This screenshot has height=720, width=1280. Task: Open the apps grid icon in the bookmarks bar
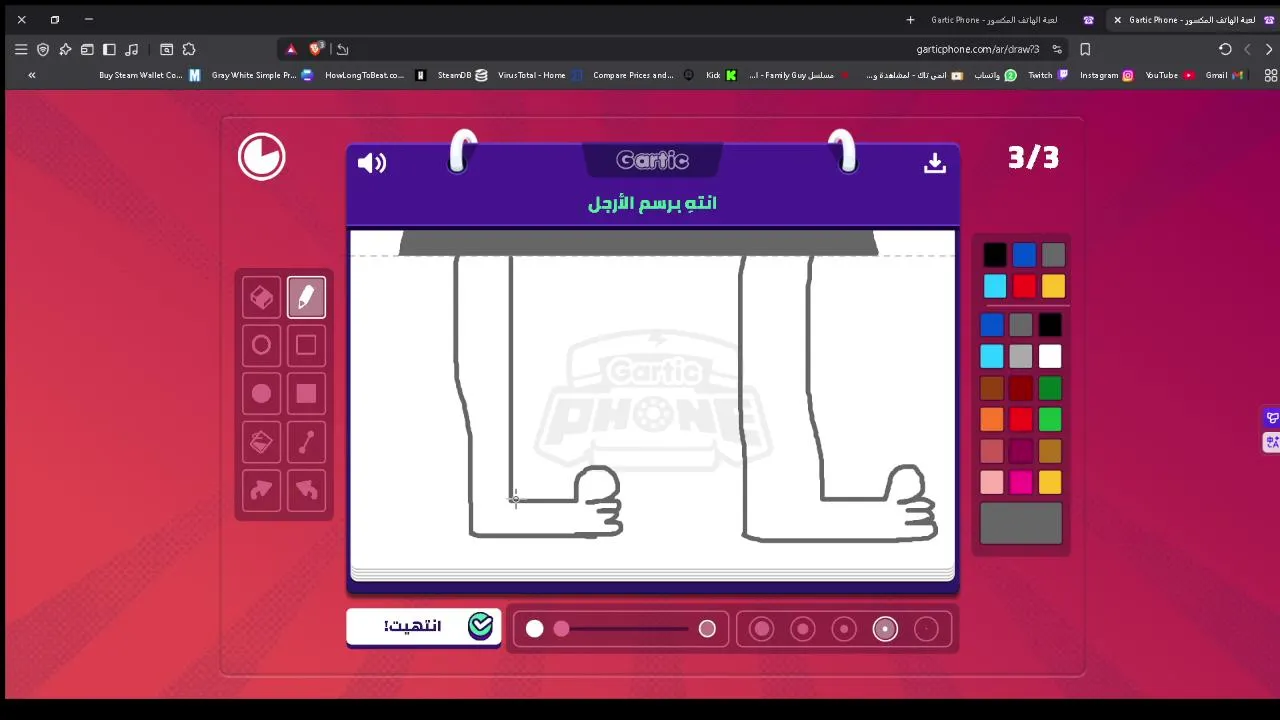pyautogui.click(x=1271, y=75)
